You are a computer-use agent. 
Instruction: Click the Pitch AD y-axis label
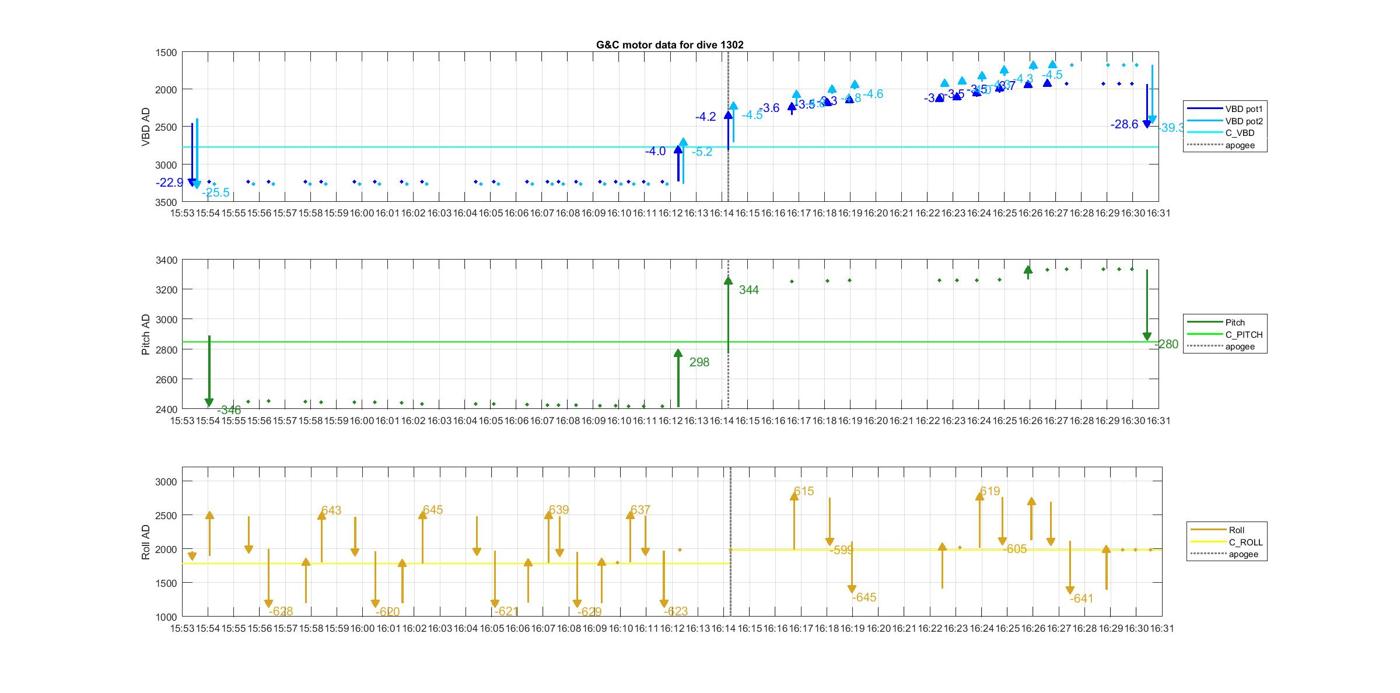click(146, 335)
